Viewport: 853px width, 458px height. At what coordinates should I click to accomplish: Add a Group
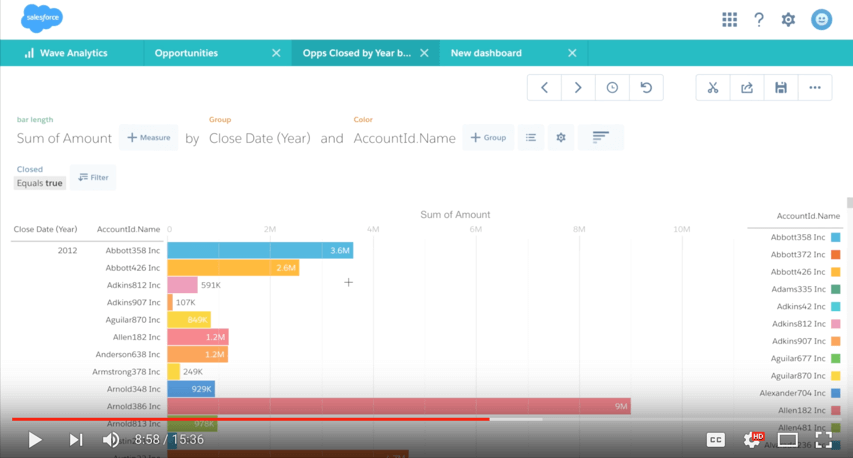pyautogui.click(x=488, y=138)
